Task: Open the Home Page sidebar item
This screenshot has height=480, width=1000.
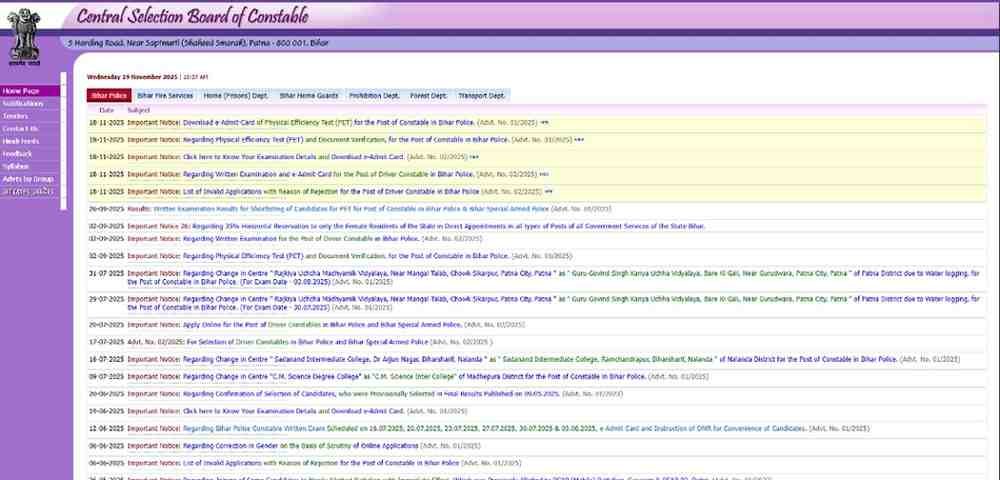Action: (x=20, y=91)
